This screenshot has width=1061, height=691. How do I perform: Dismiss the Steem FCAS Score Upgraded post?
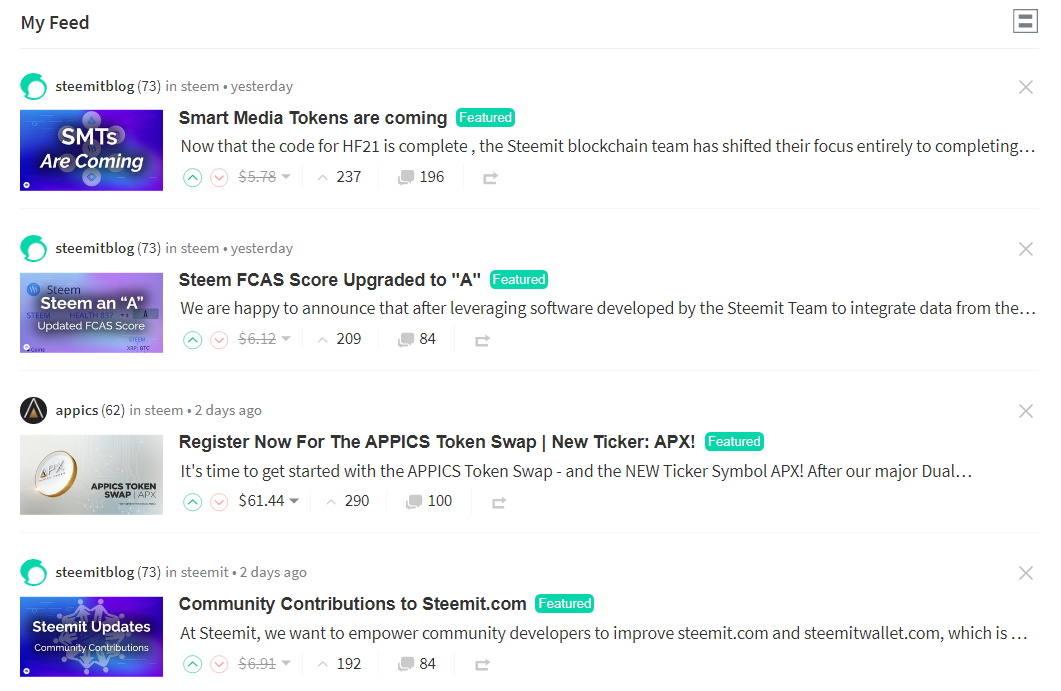click(x=1026, y=249)
